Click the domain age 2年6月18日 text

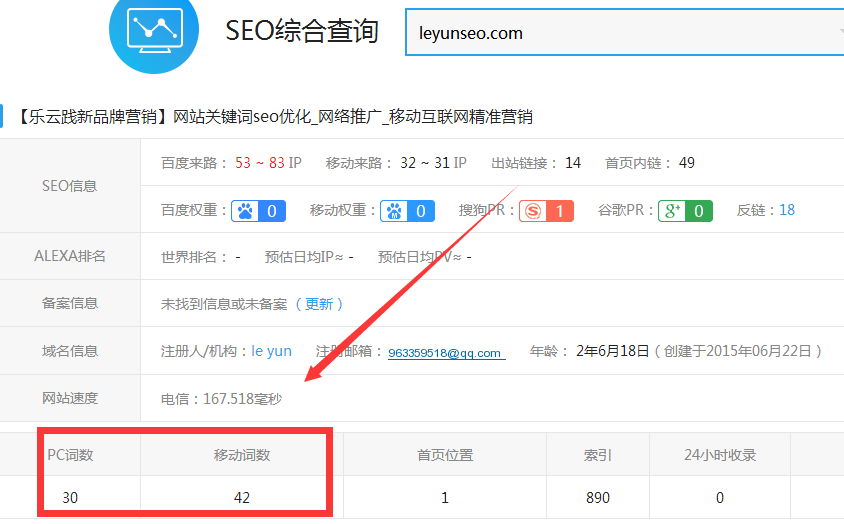[x=613, y=351]
